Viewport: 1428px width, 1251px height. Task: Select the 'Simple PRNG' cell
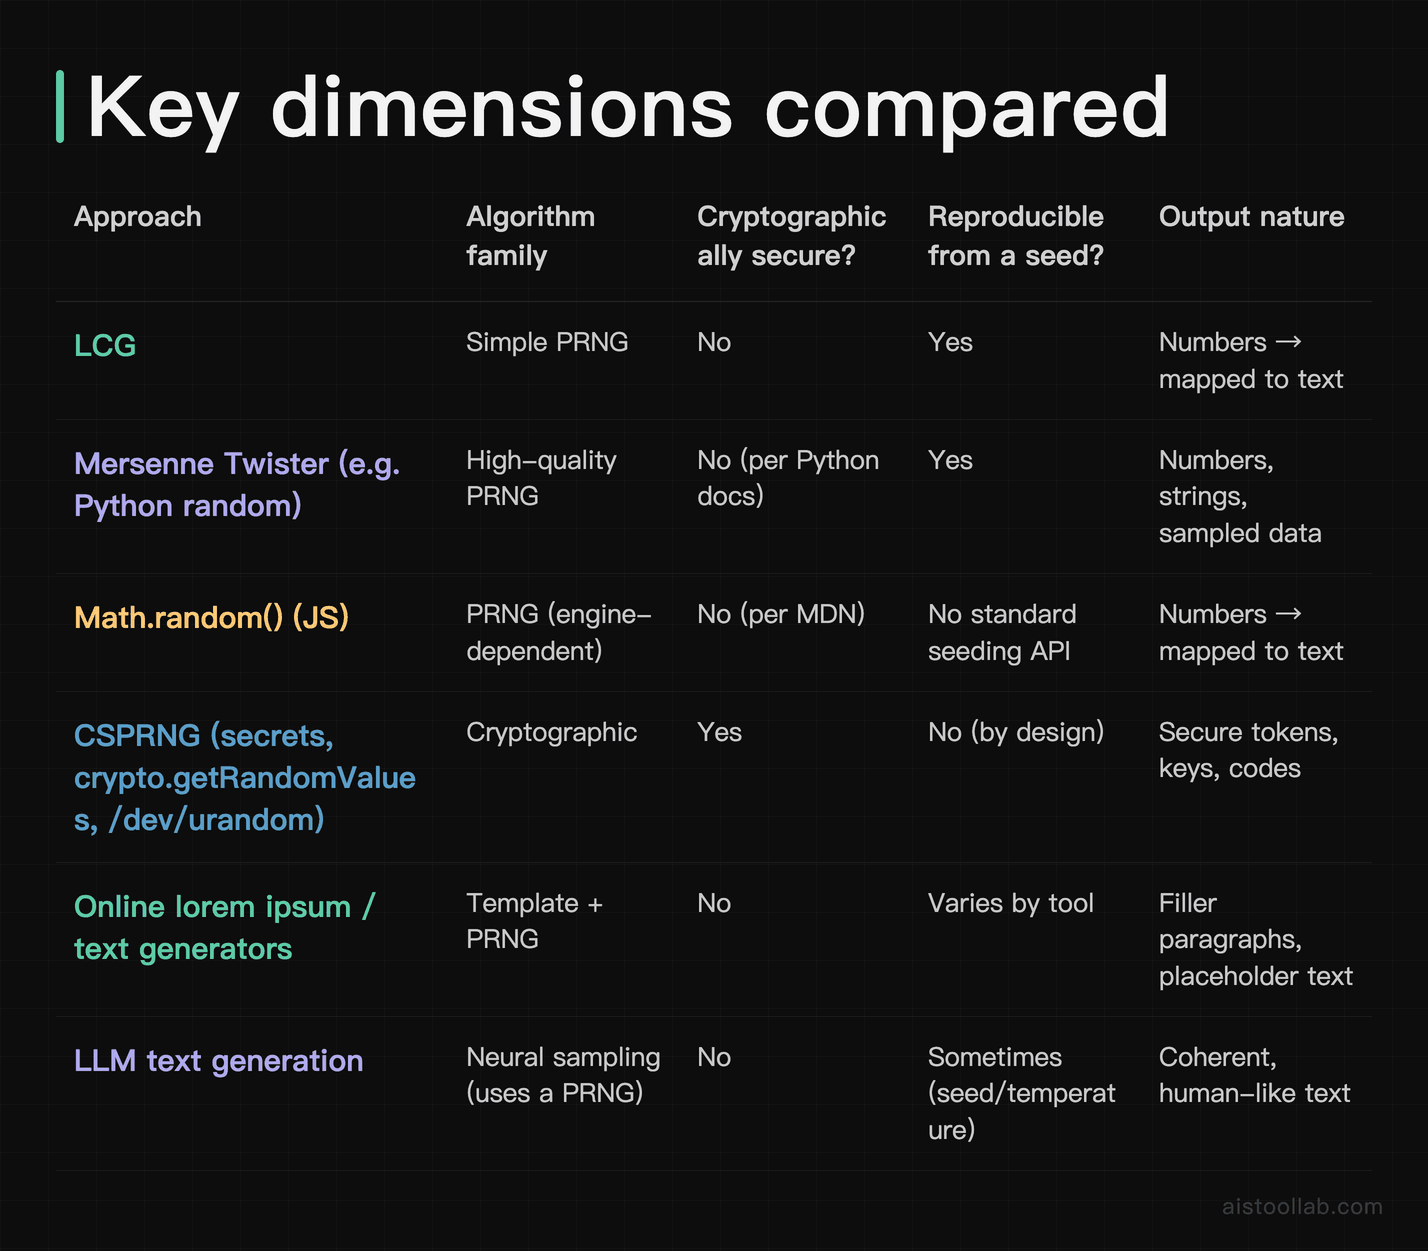pos(547,342)
